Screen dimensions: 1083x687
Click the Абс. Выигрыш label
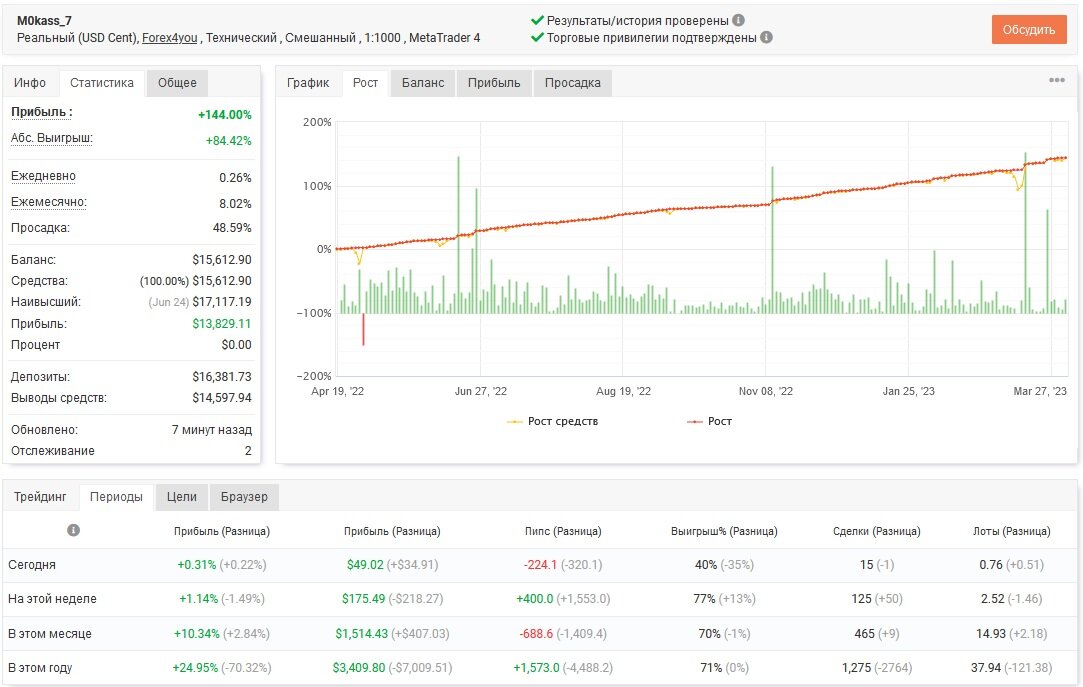point(52,138)
